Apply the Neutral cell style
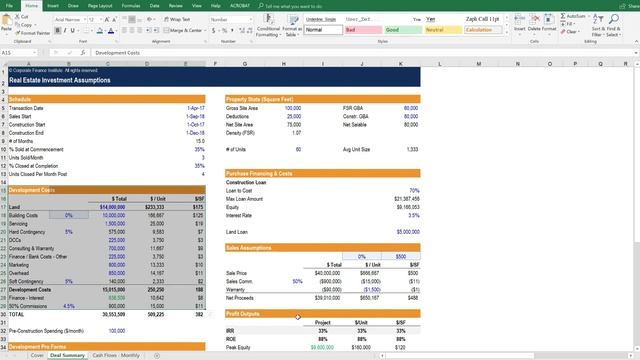Screen dimensions: 640x360 click(443, 30)
